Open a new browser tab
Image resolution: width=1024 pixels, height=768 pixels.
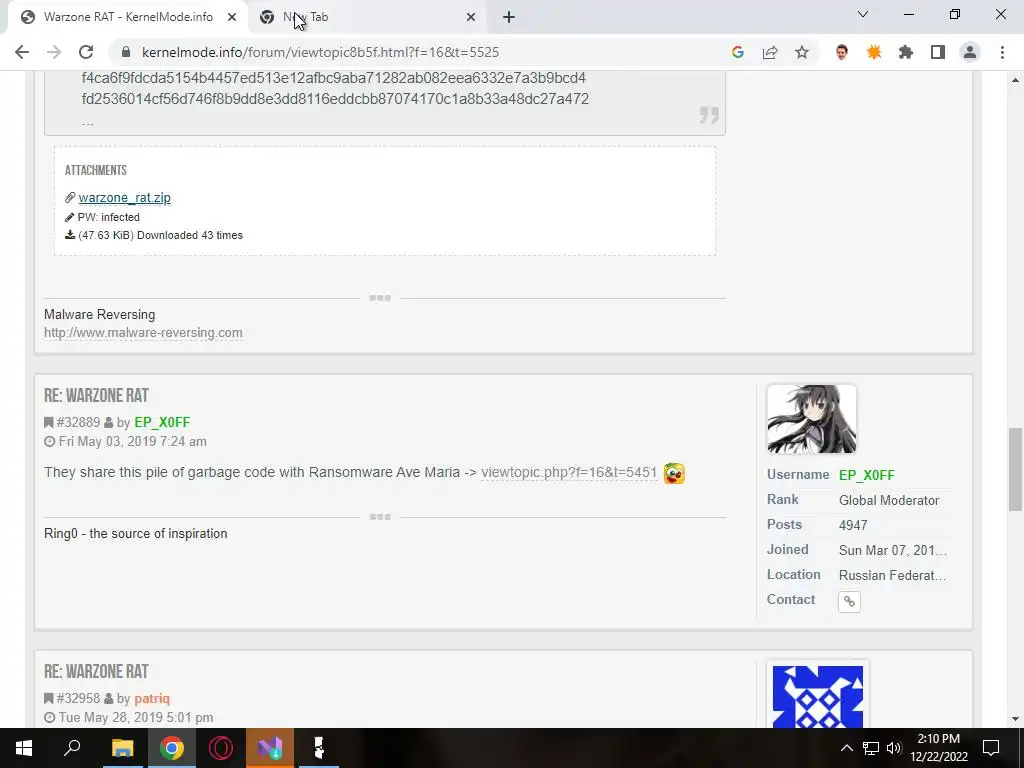point(509,18)
